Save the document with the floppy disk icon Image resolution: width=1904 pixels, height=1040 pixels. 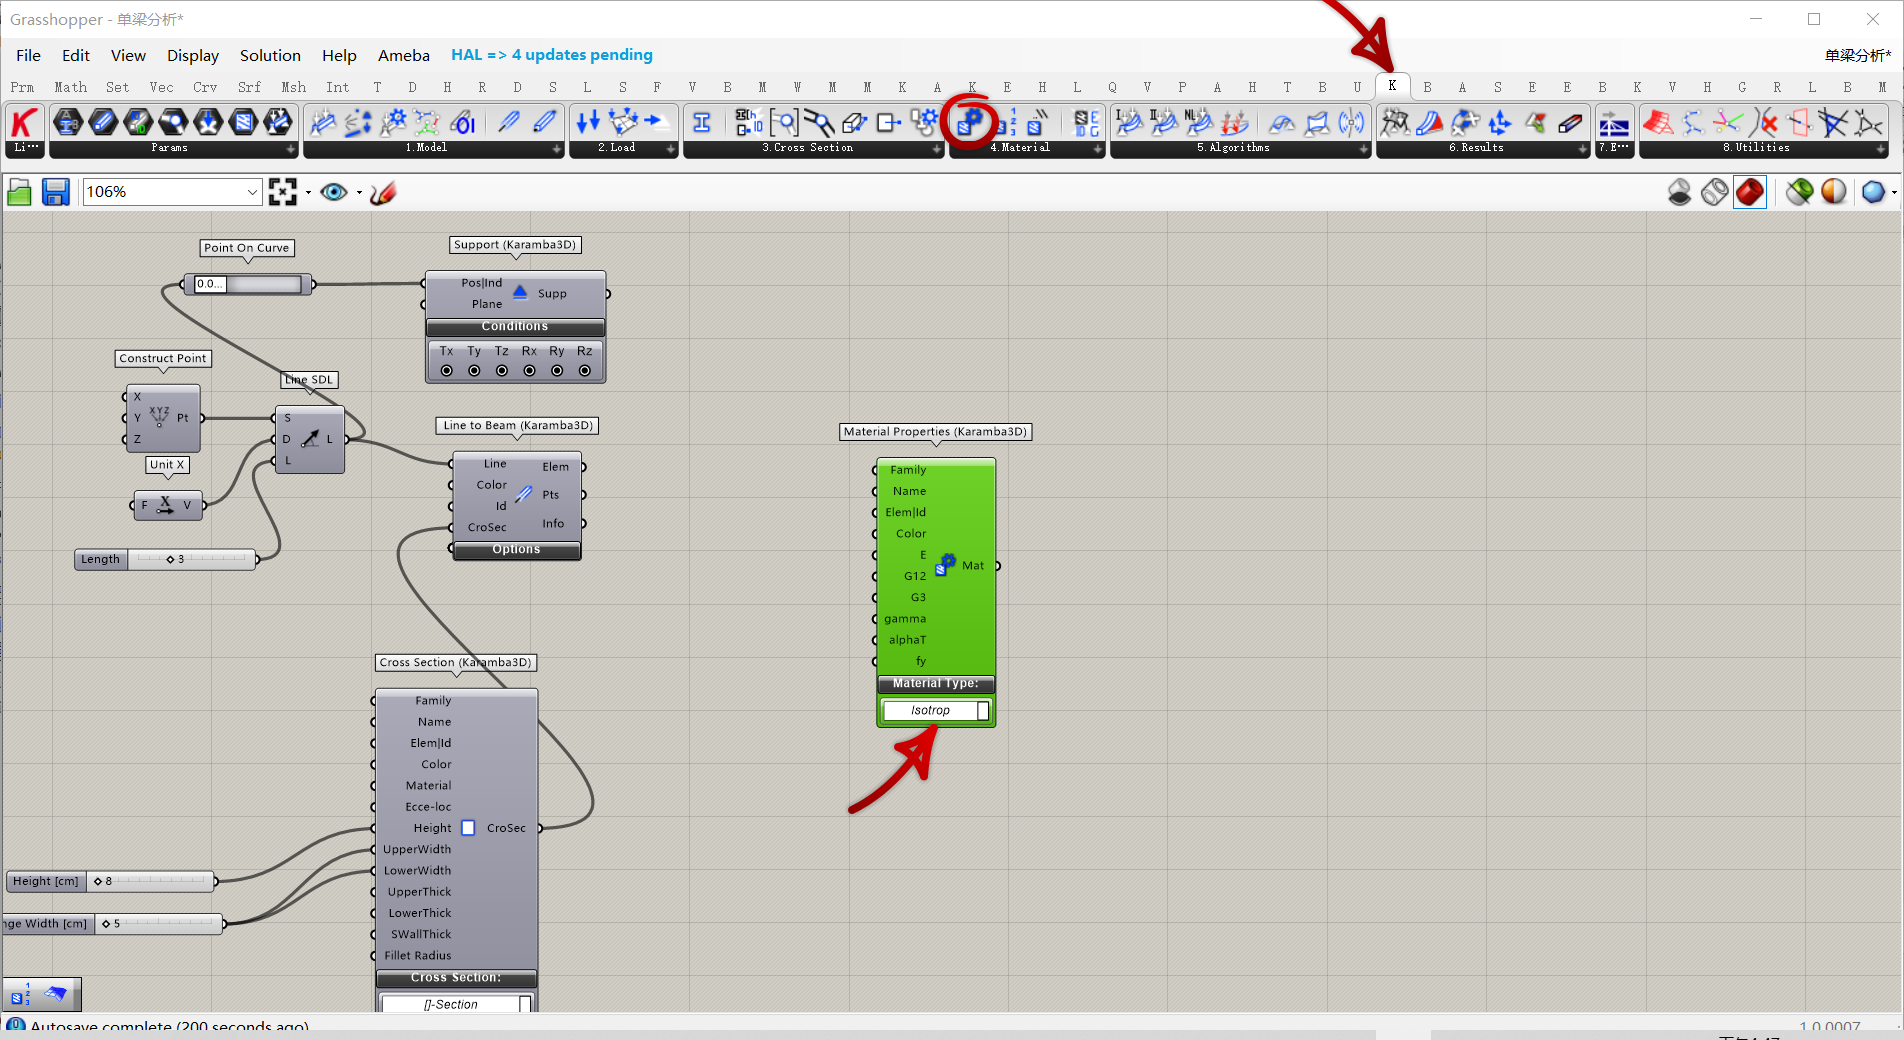pyautogui.click(x=56, y=192)
